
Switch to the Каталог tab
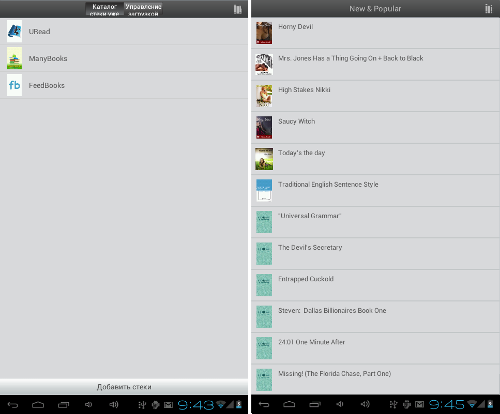[x=105, y=9]
